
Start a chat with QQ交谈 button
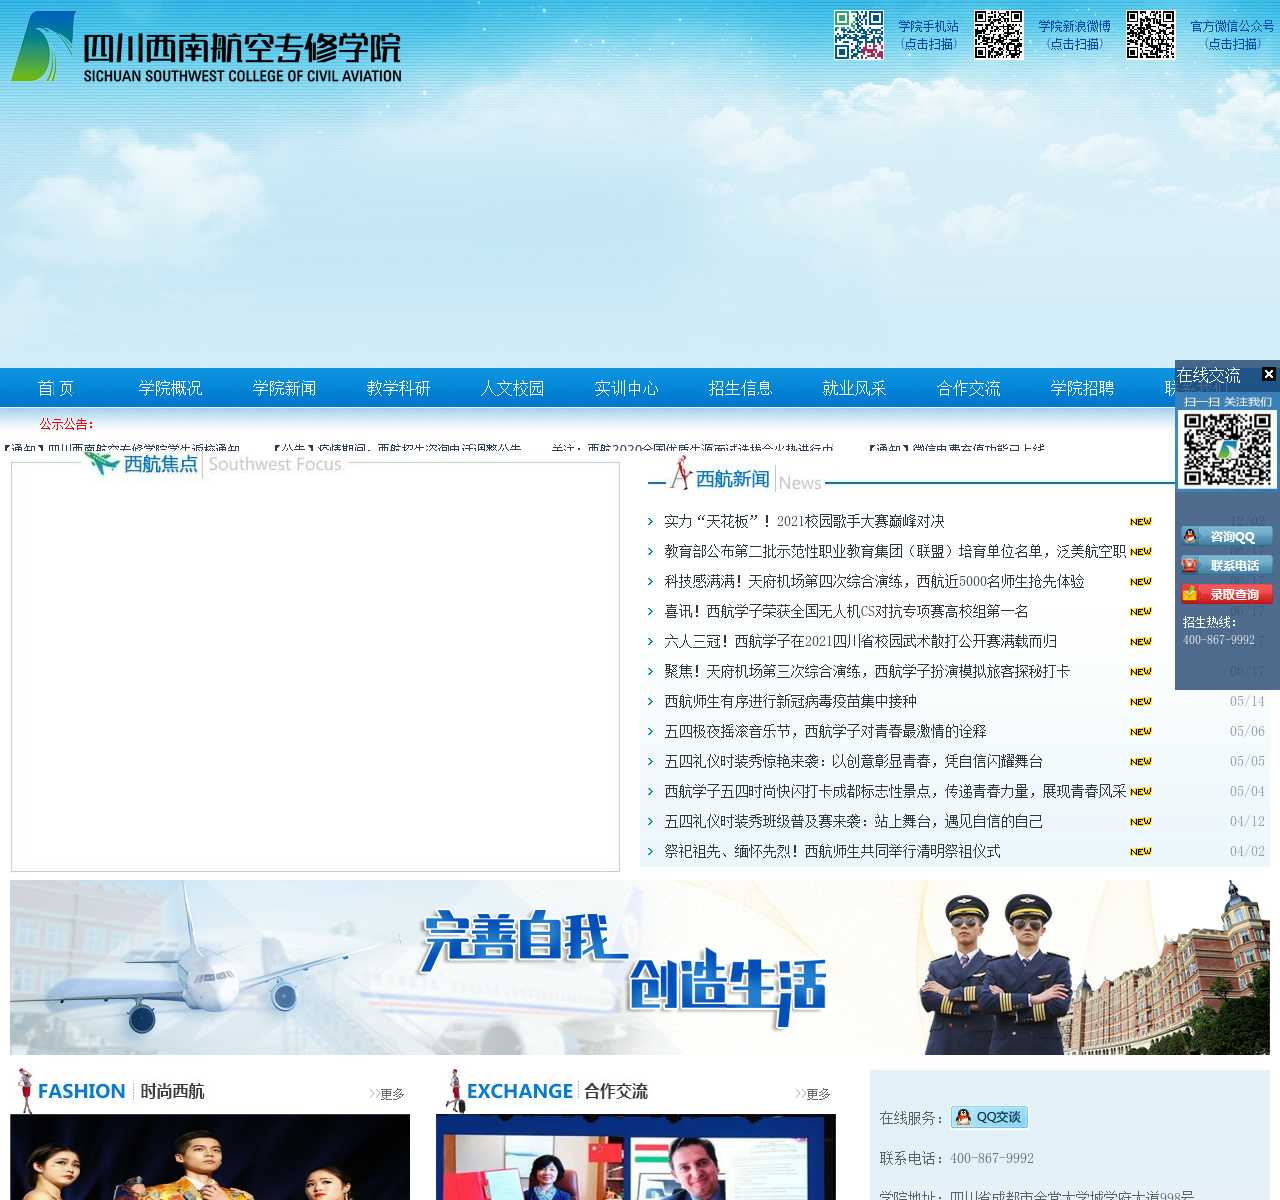(990, 1117)
